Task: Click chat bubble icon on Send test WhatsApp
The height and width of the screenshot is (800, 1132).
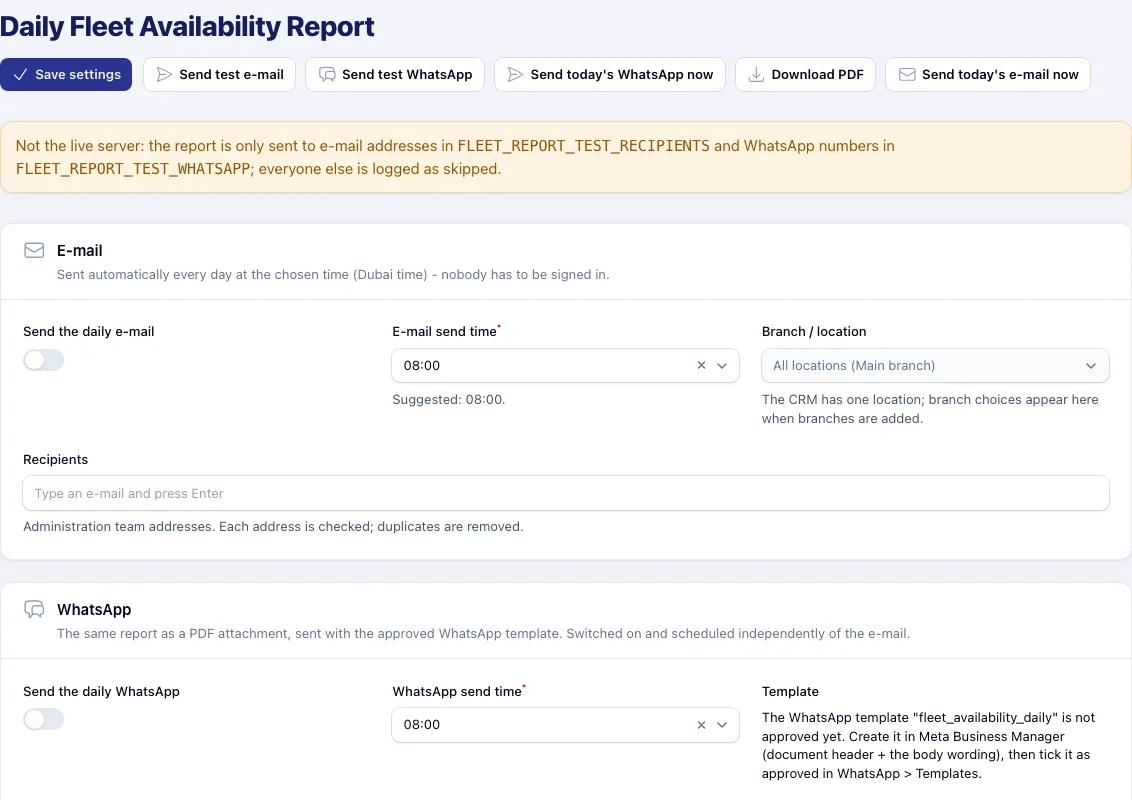Action: click(327, 74)
